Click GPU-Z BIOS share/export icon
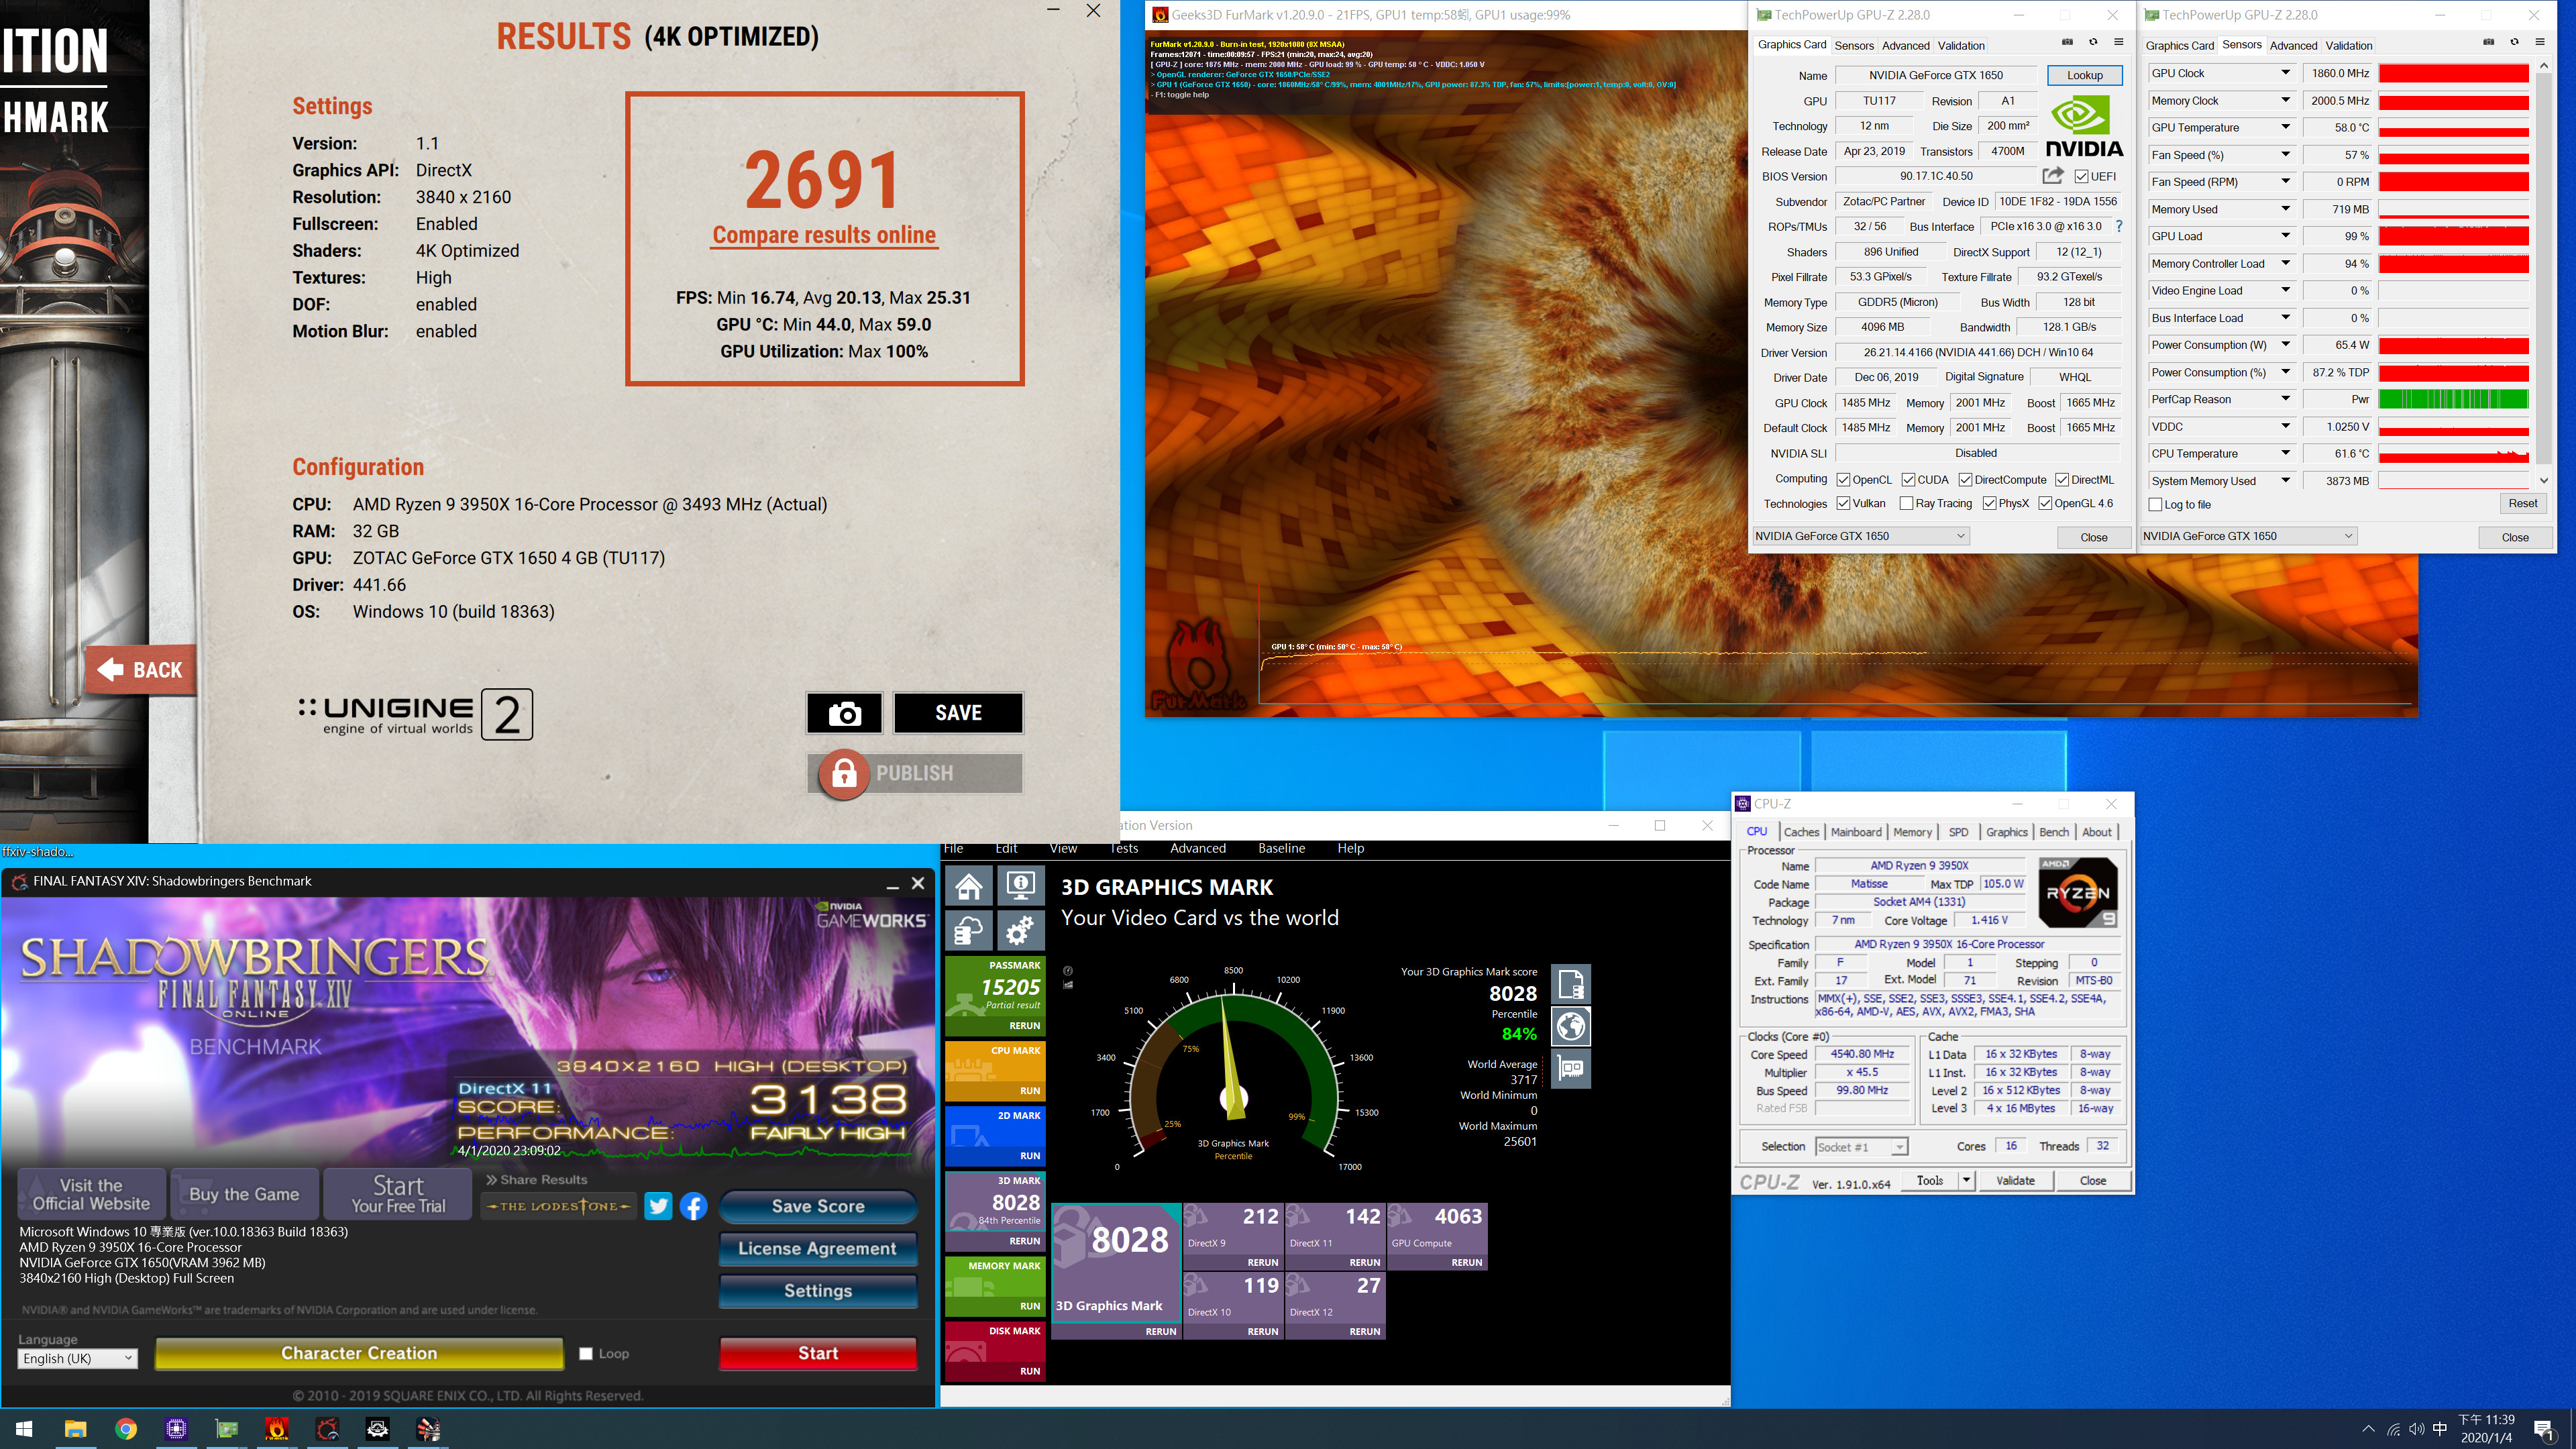Viewport: 2576px width, 1449px height. tap(2053, 176)
